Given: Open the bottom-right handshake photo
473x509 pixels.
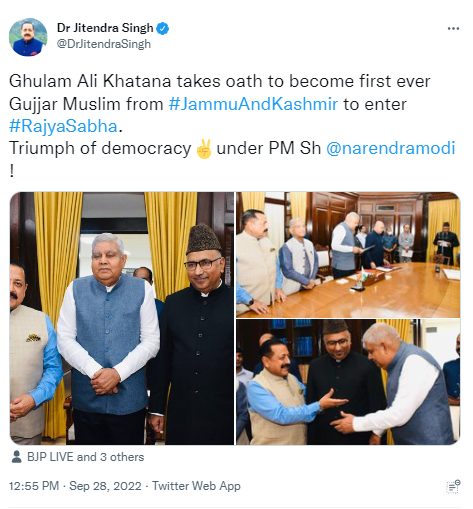Looking at the screenshot, I should click(x=348, y=382).
